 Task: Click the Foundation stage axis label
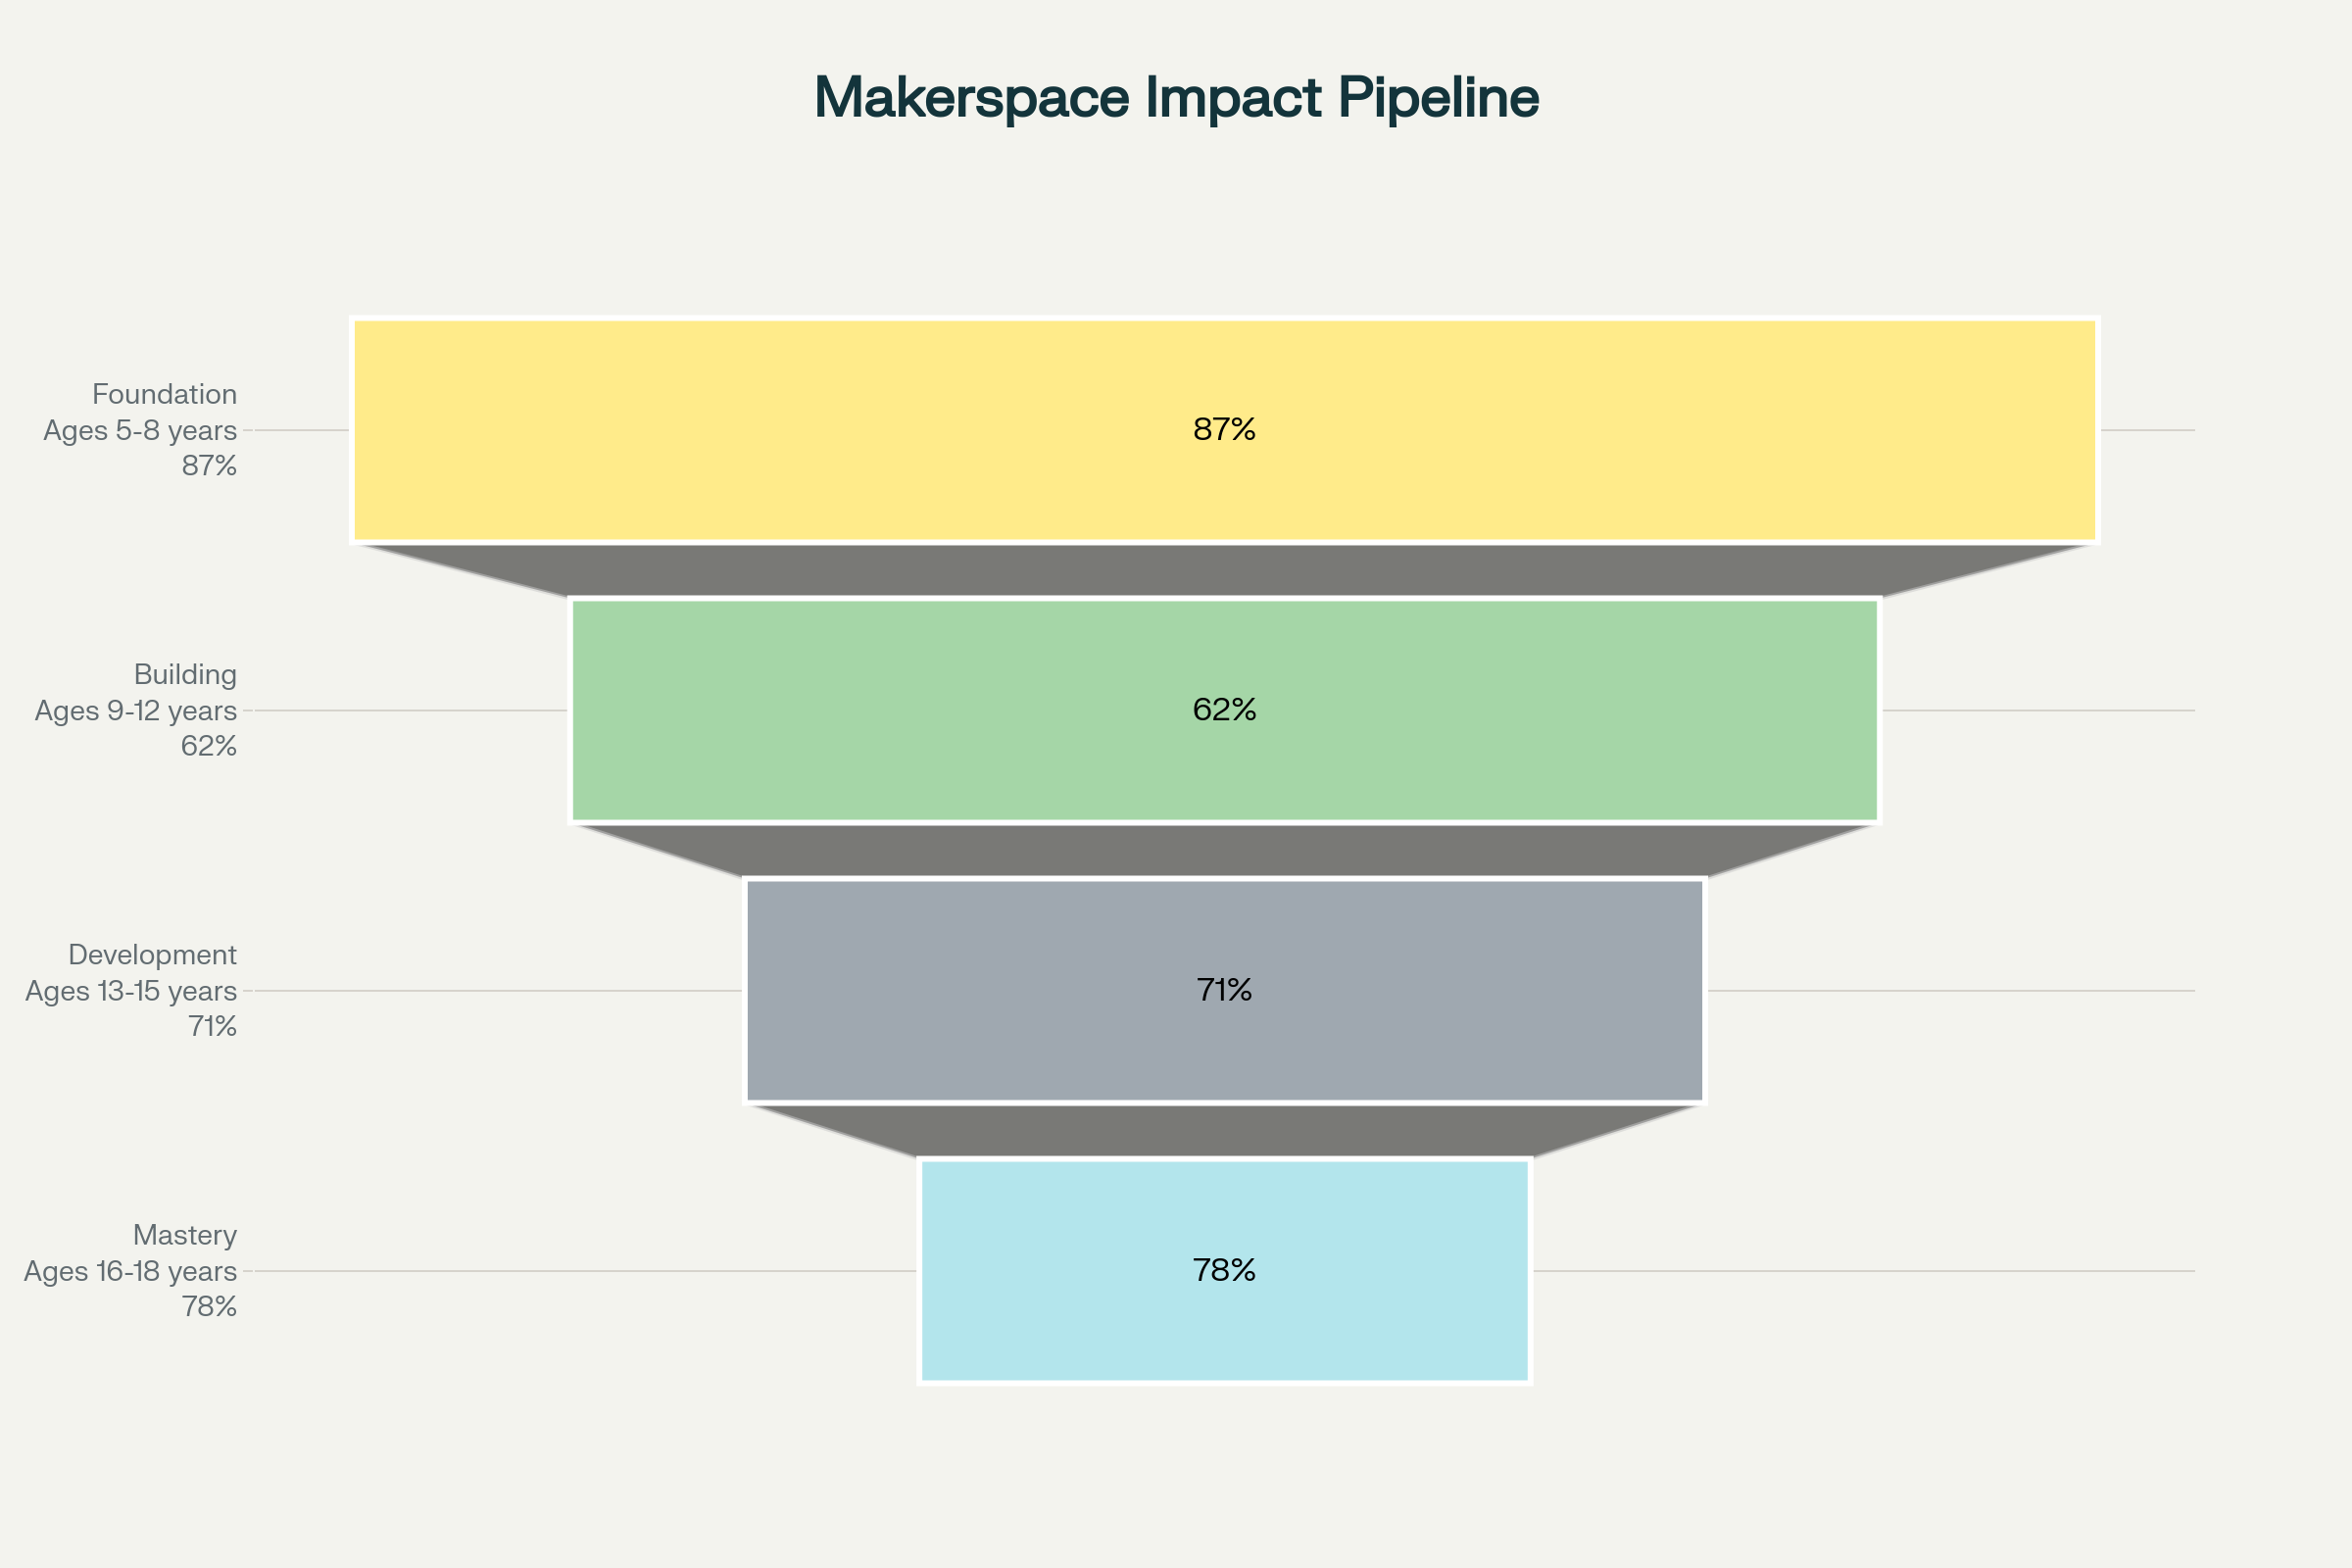[164, 394]
